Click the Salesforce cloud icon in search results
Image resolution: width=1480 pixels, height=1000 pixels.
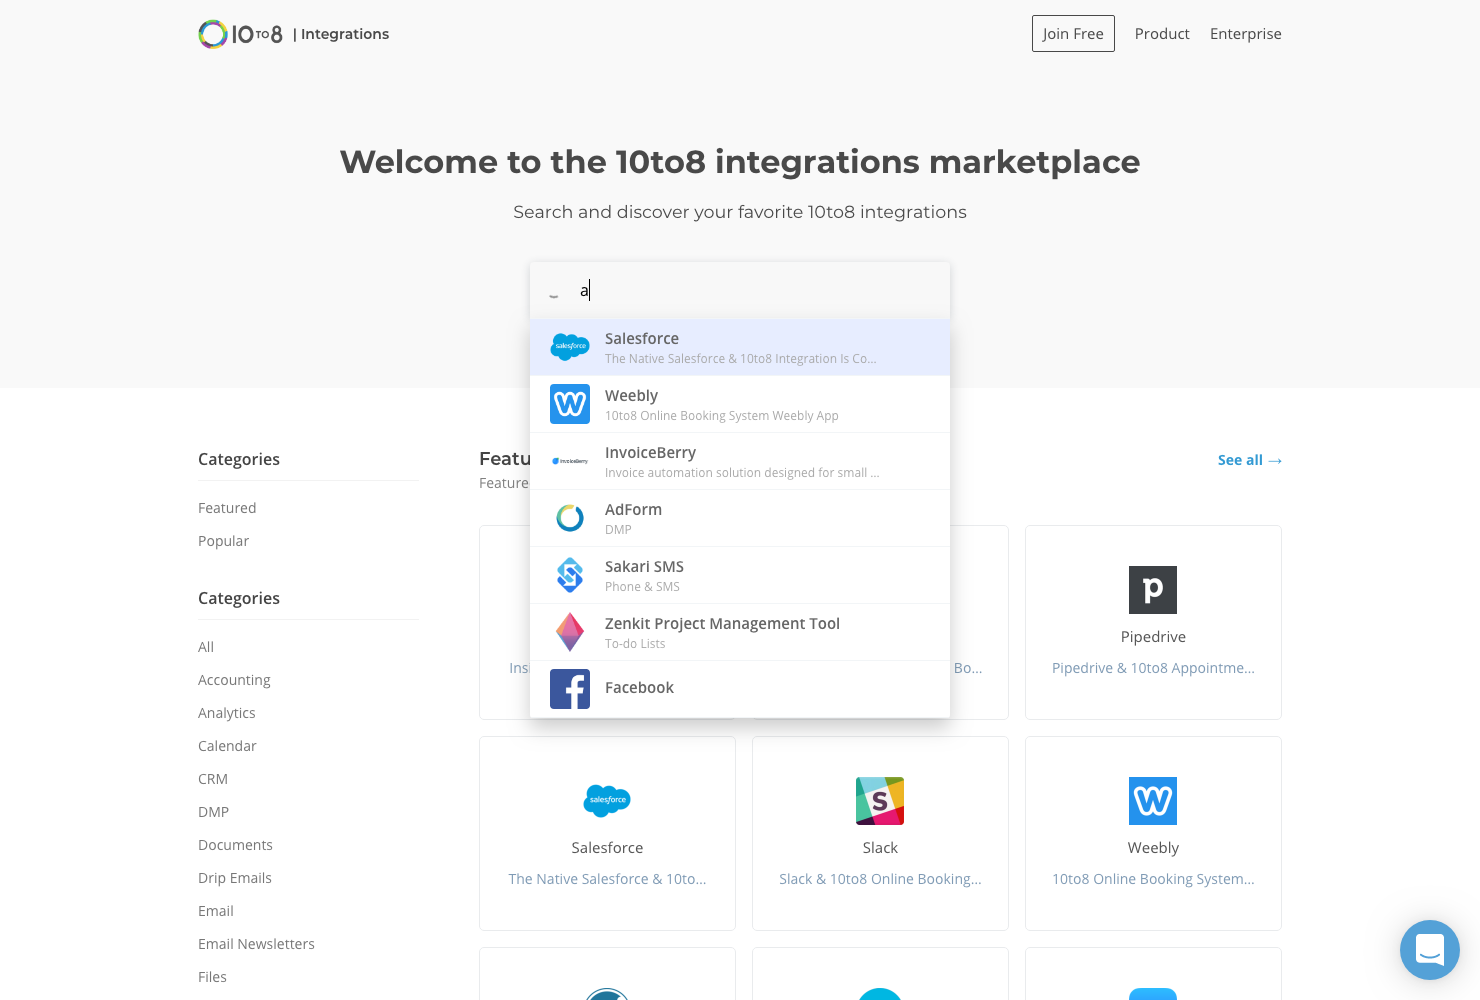pyautogui.click(x=570, y=347)
